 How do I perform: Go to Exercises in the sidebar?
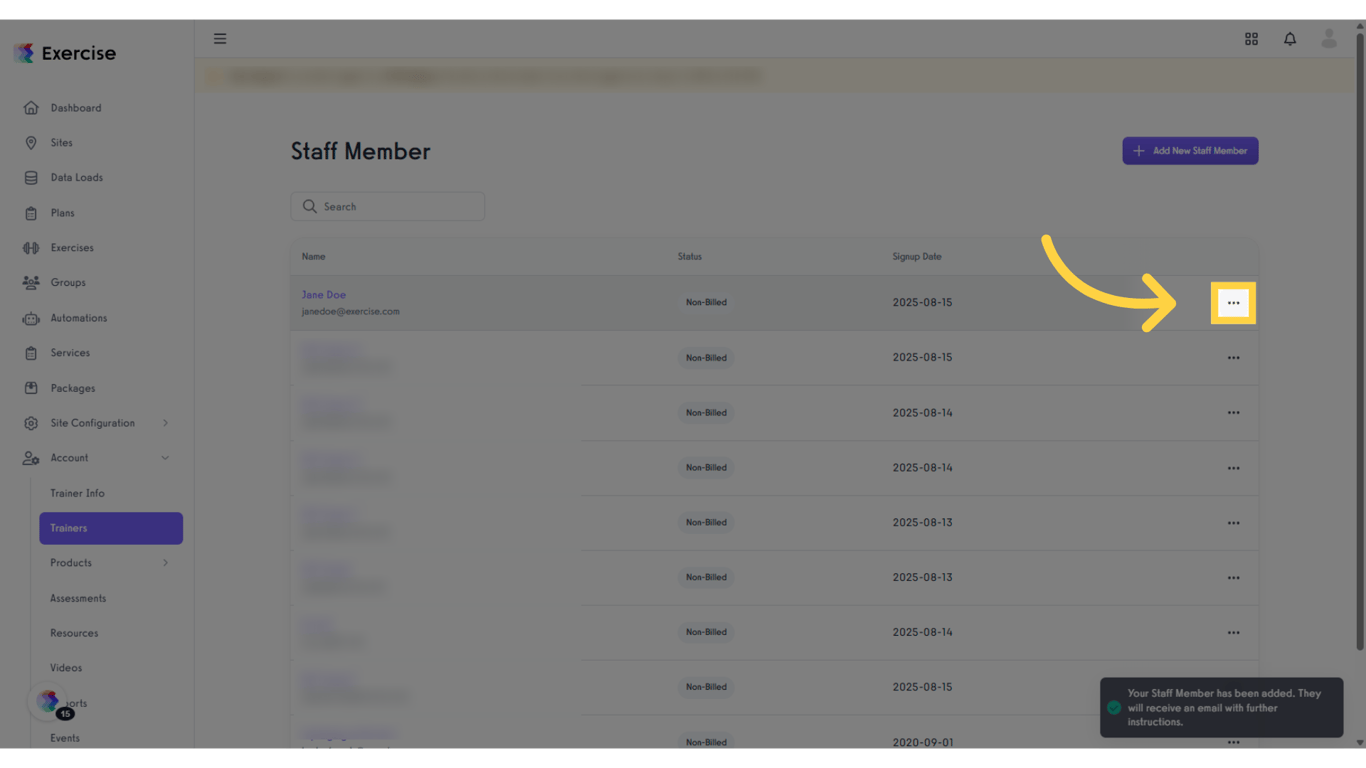(71, 248)
